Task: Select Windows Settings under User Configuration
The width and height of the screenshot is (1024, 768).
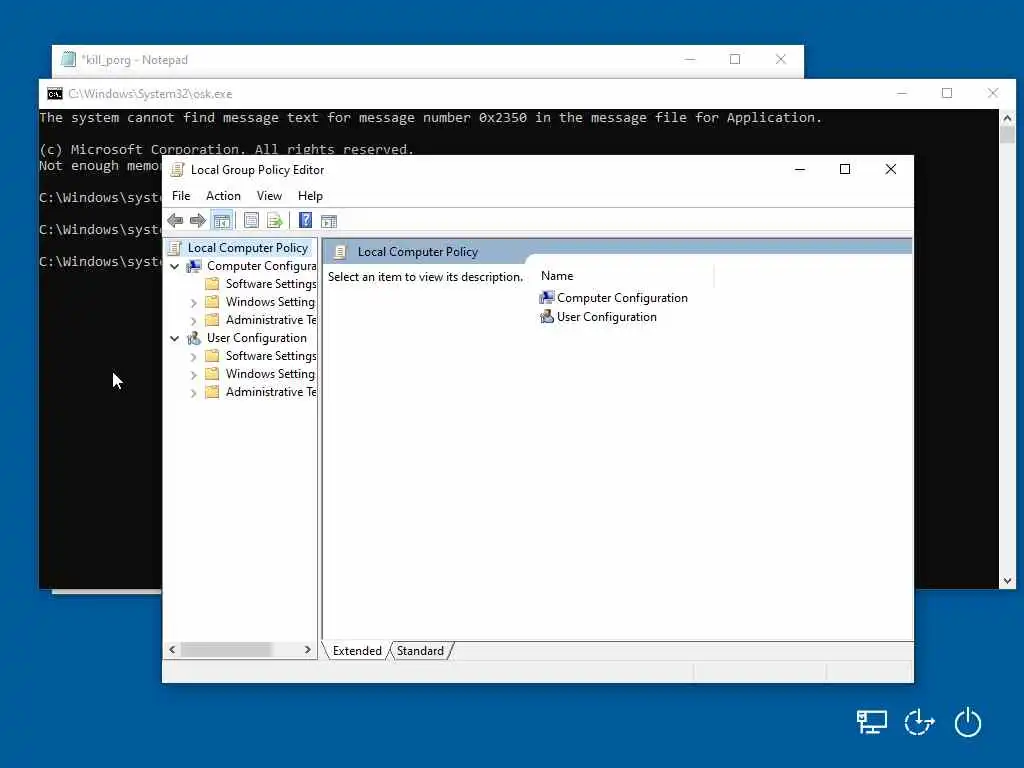Action: [270, 374]
